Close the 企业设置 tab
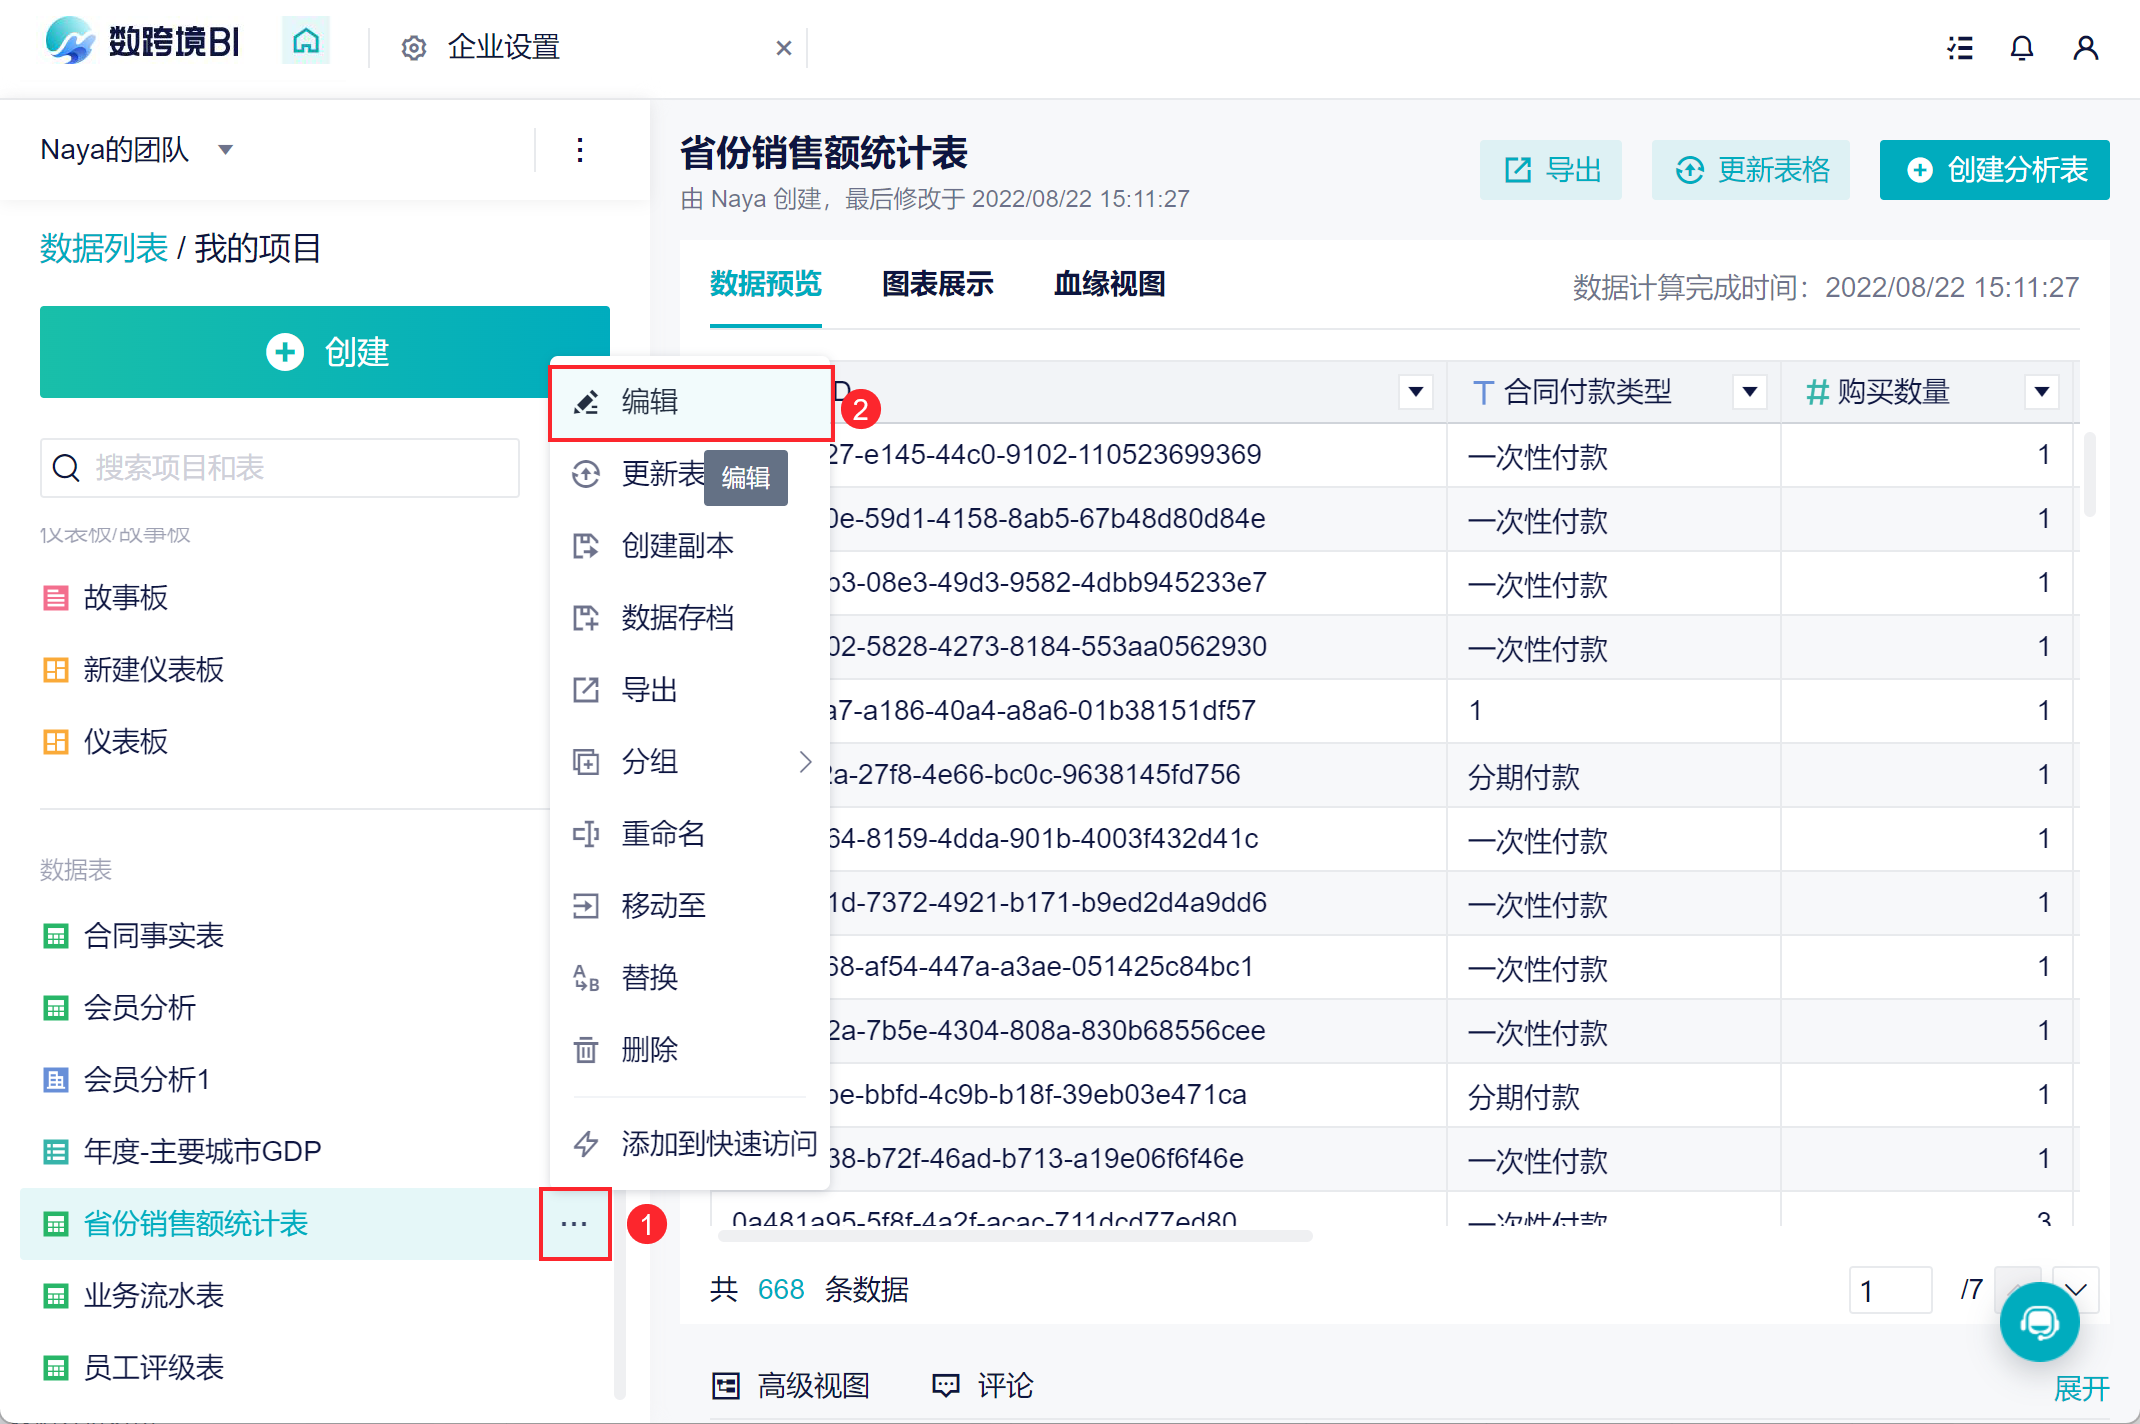2140x1424 pixels. (784, 48)
